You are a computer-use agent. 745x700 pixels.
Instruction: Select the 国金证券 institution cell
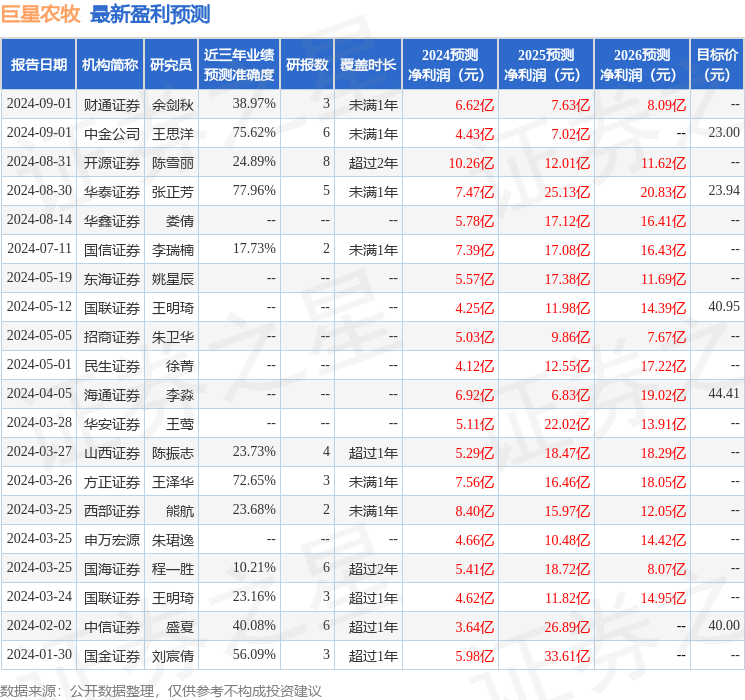coord(112,656)
